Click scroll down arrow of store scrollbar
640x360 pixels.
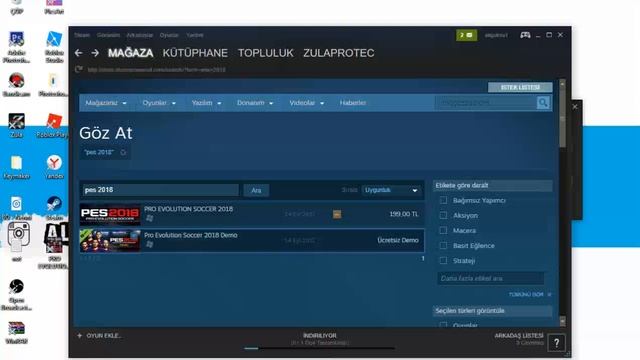pyautogui.click(x=562, y=321)
